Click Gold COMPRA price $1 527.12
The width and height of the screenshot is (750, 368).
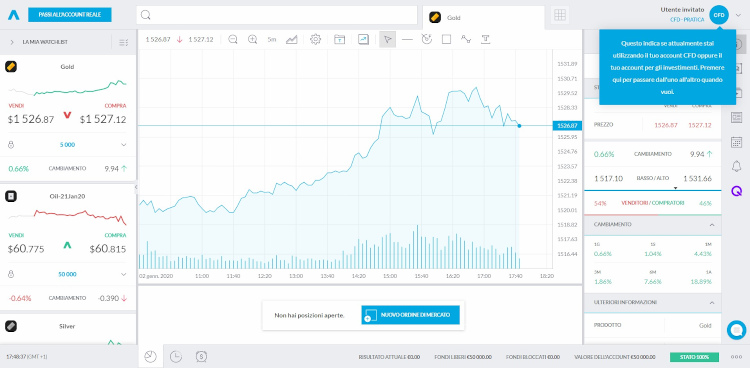[103, 120]
